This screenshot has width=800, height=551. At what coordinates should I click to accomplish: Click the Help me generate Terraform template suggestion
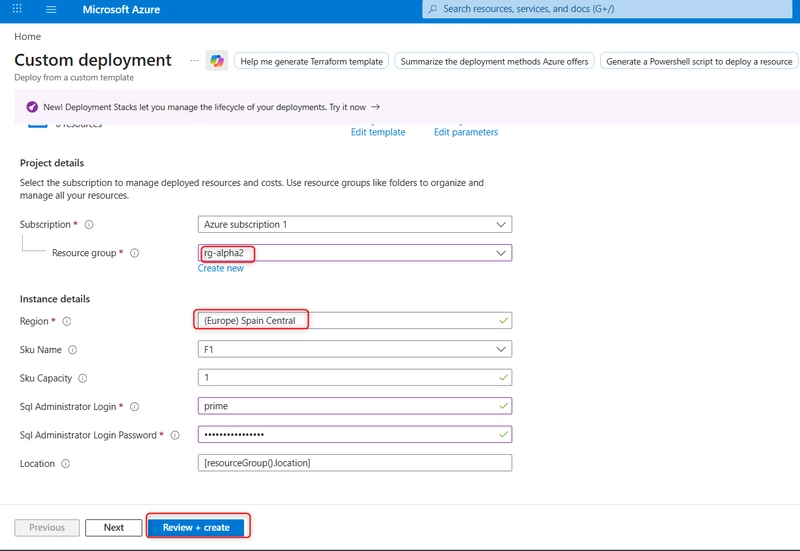pos(311,61)
